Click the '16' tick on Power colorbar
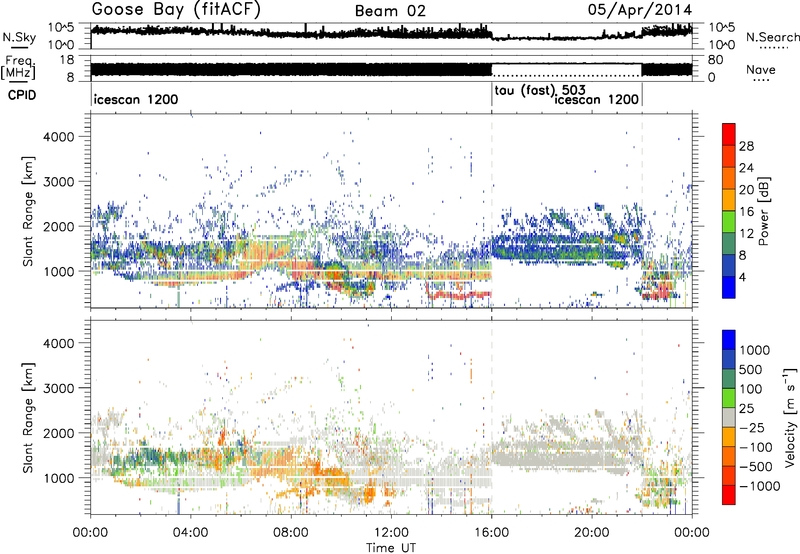Viewport: 800px width, 554px height. 746,212
